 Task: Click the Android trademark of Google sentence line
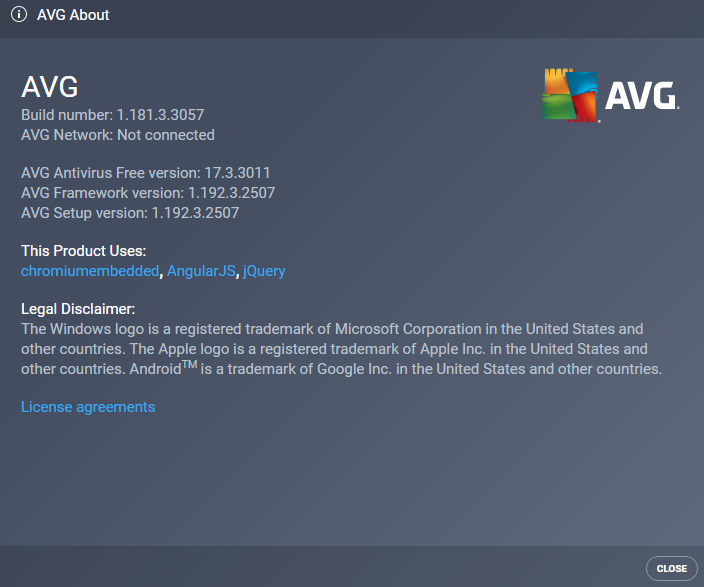[x=342, y=369]
